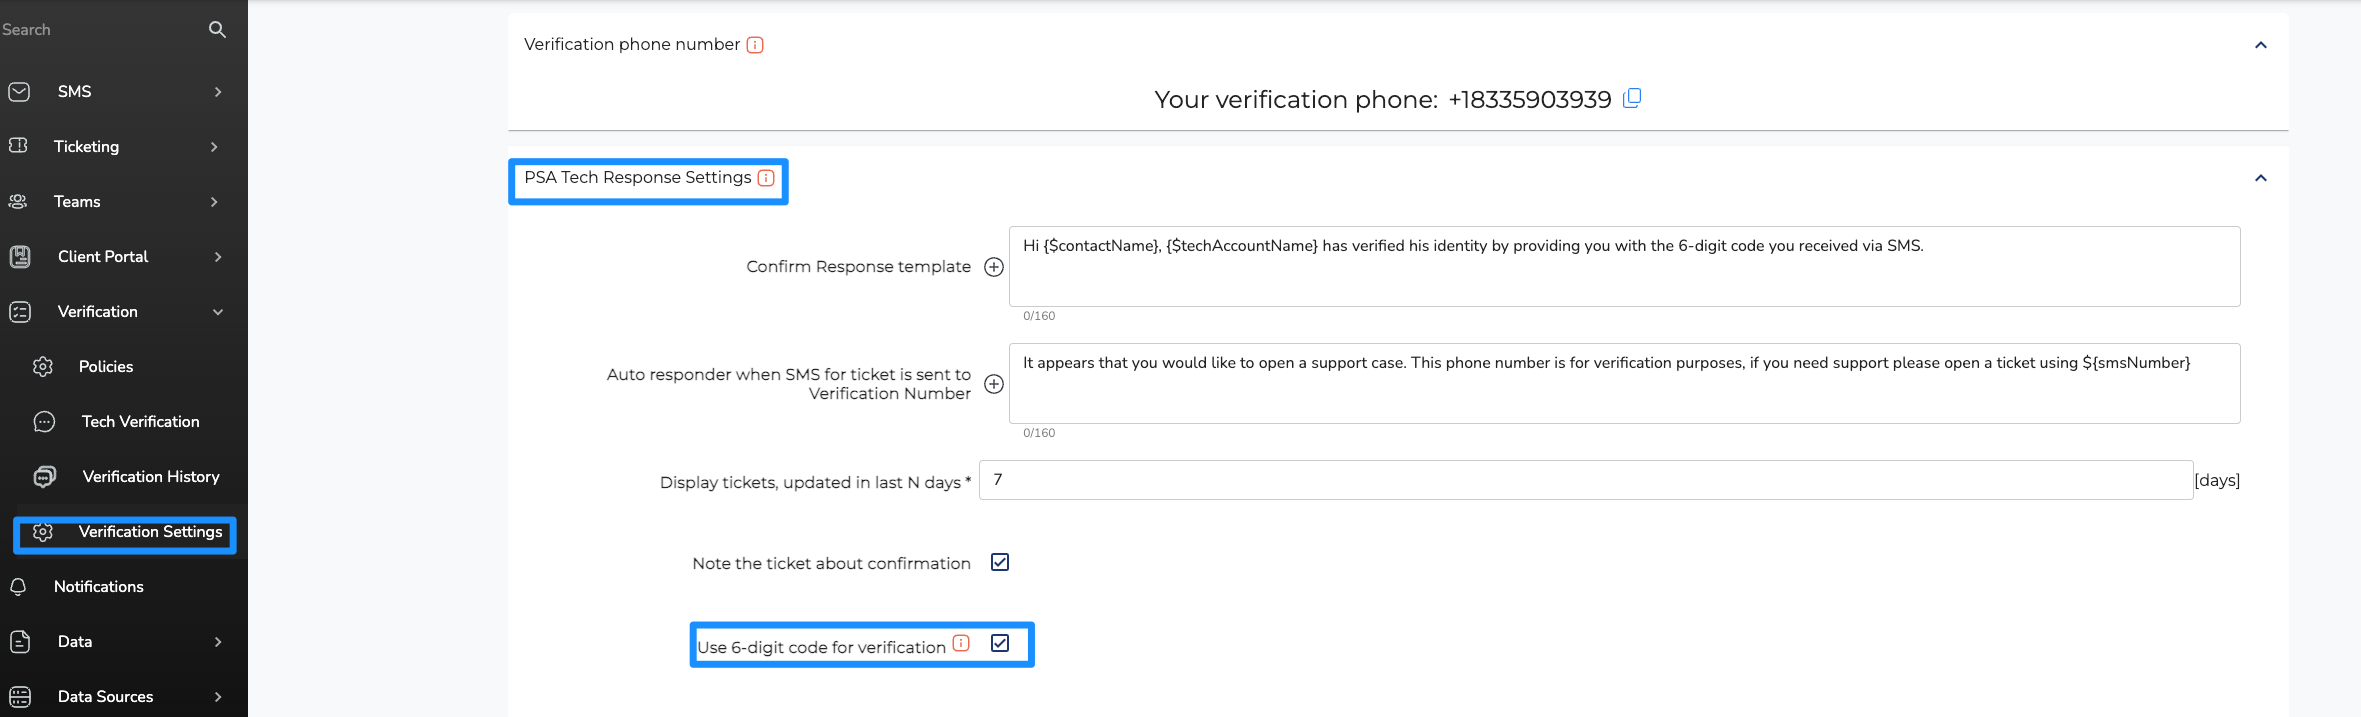The height and width of the screenshot is (717, 2361).
Task: Click the Notifications bell icon
Action: coord(19,587)
